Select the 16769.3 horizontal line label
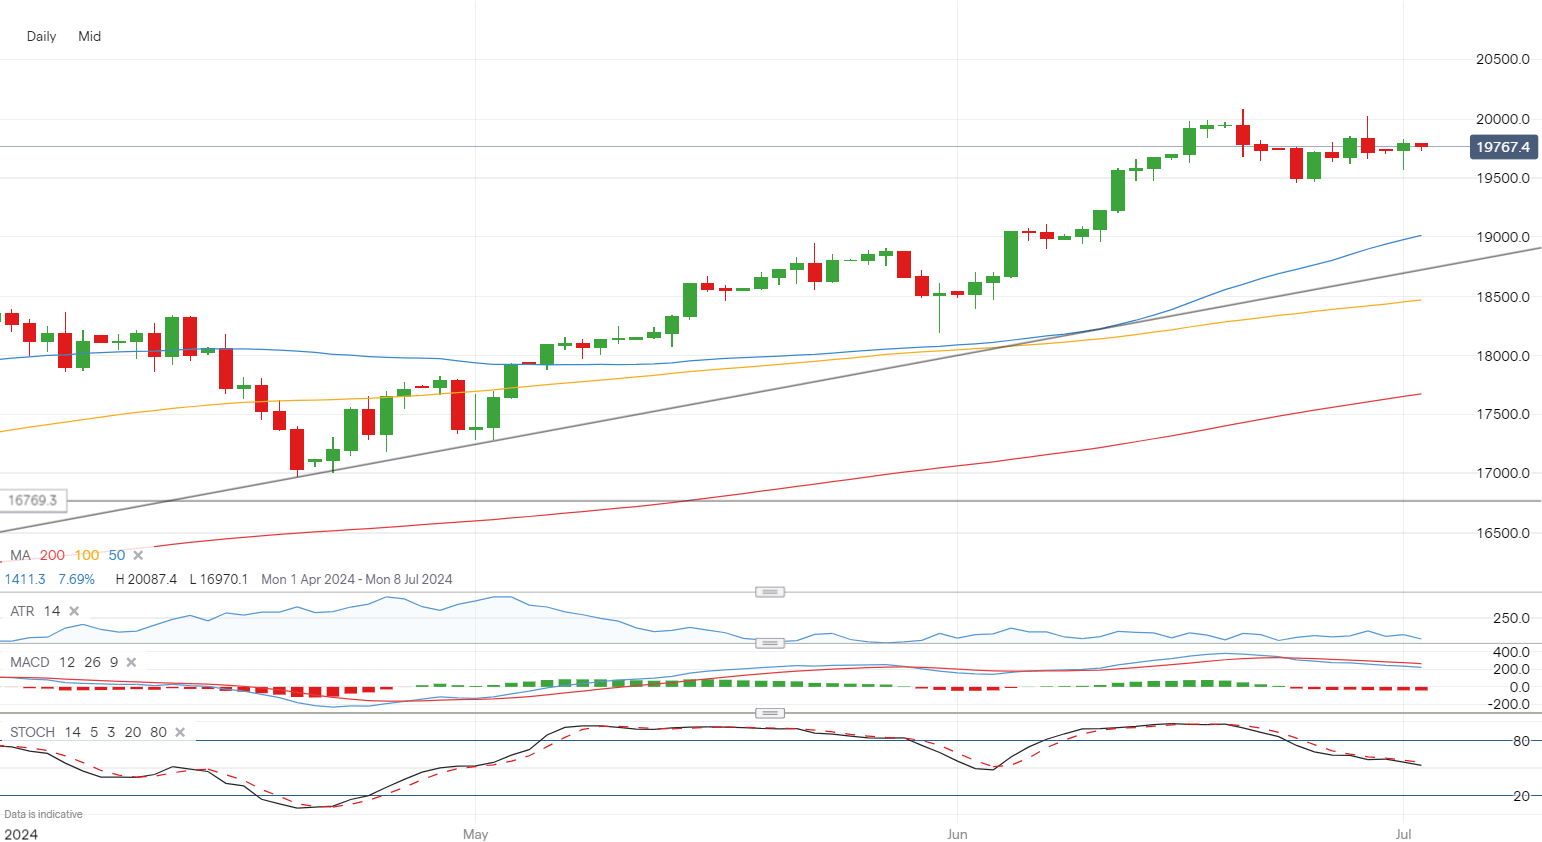This screenshot has width=1542, height=842. 33,500
